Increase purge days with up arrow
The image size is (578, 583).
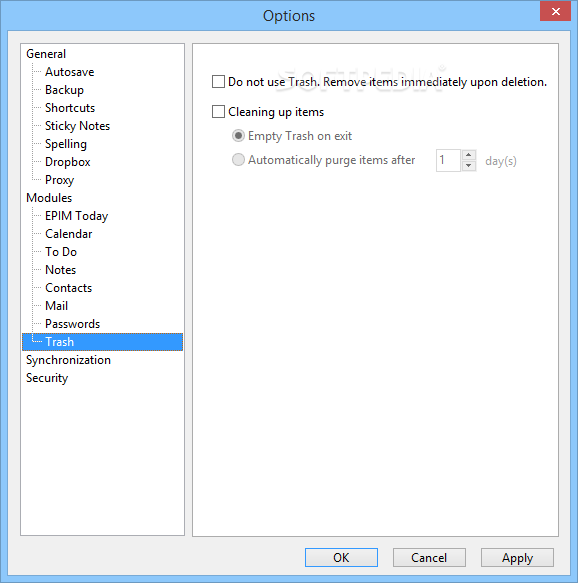469,155
